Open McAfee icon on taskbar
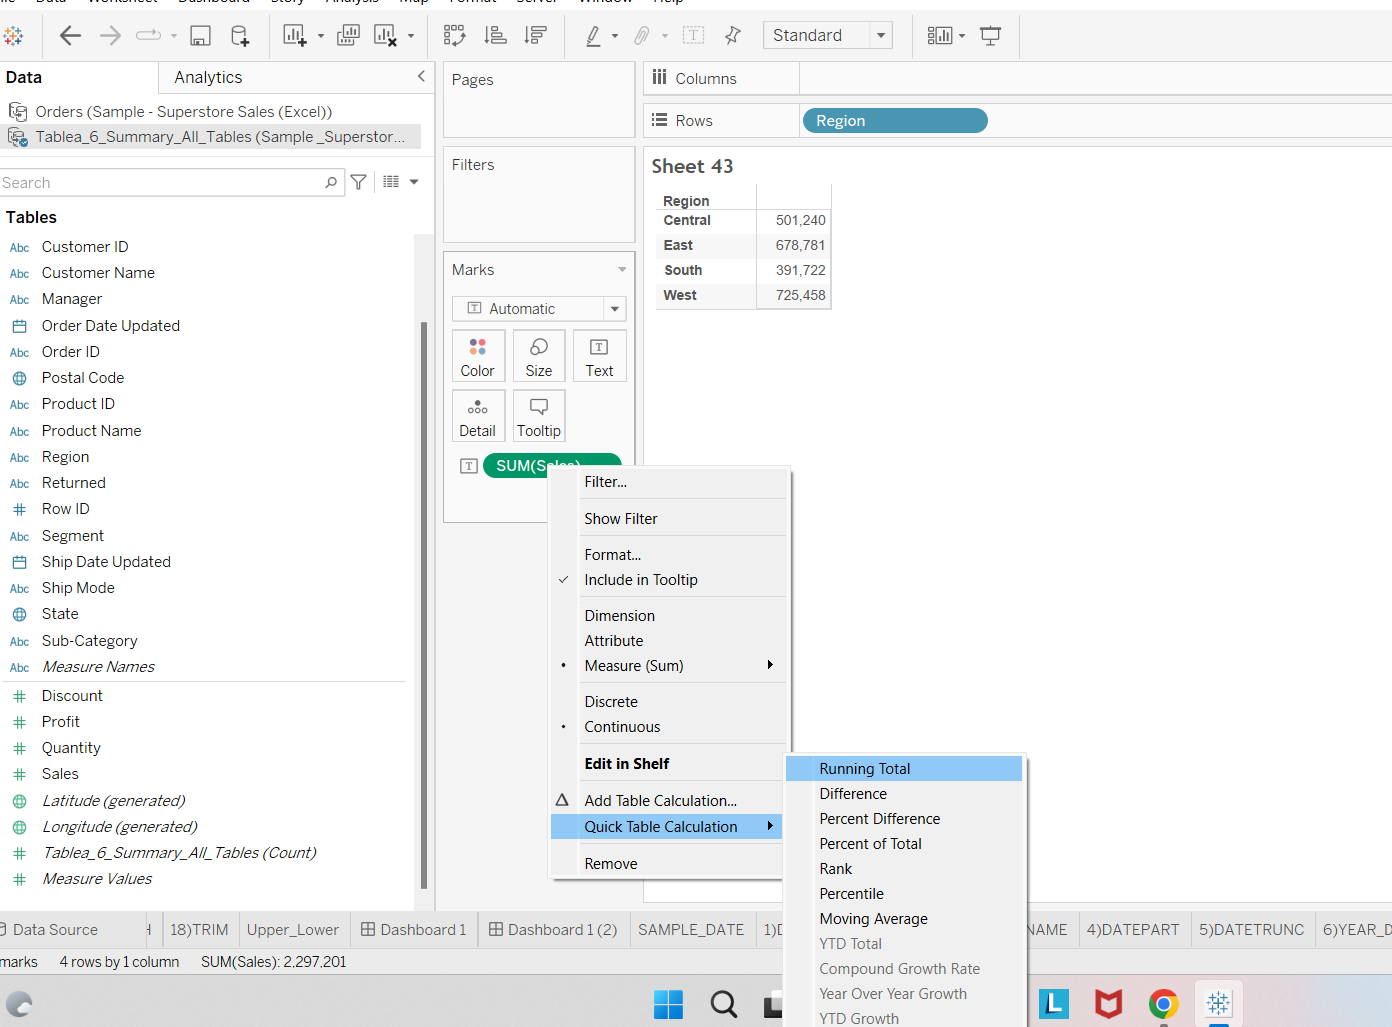The image size is (1392, 1027). coord(1108,1004)
